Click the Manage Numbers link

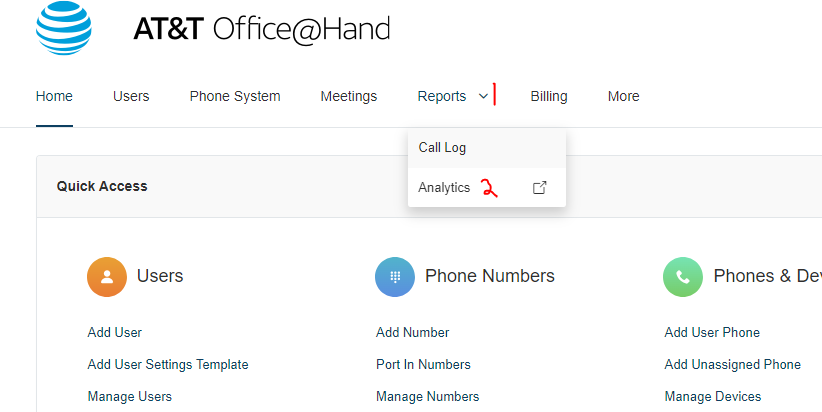(427, 396)
